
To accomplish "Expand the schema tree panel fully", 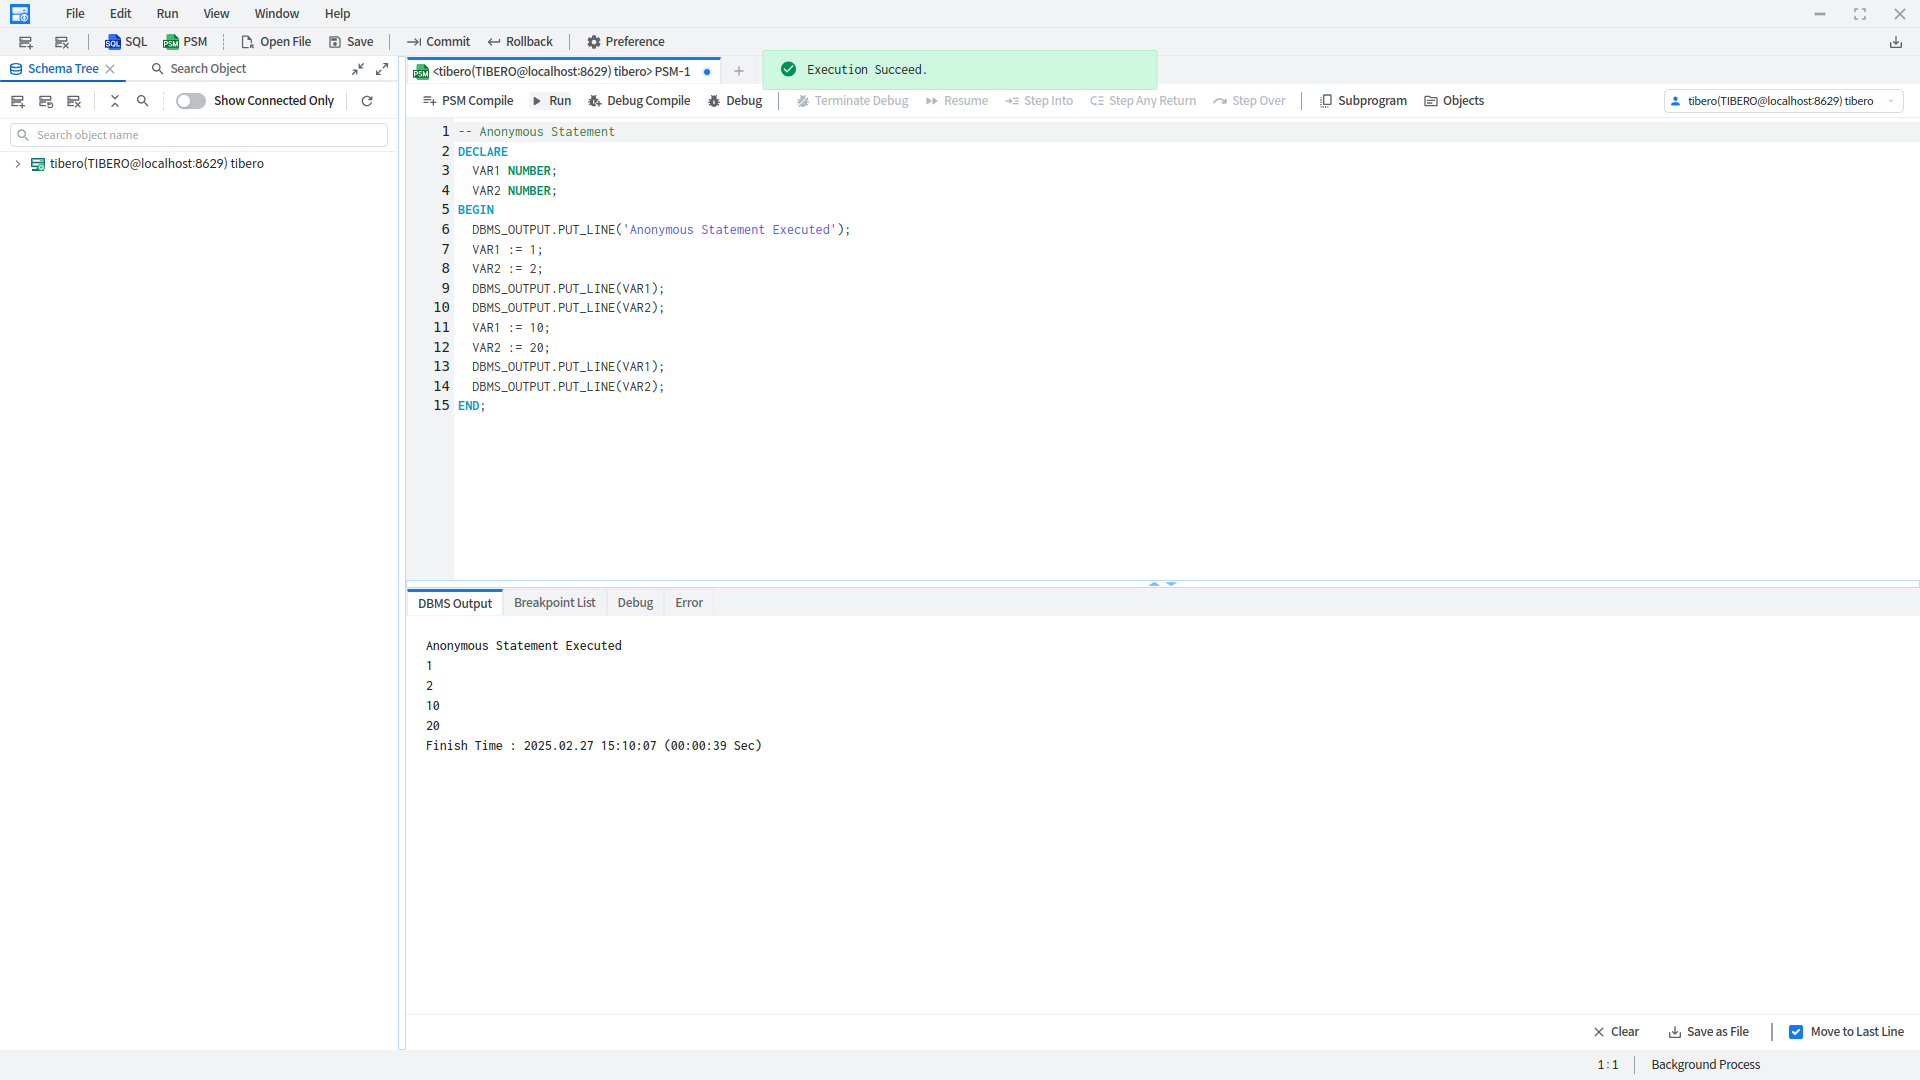I will [x=382, y=69].
